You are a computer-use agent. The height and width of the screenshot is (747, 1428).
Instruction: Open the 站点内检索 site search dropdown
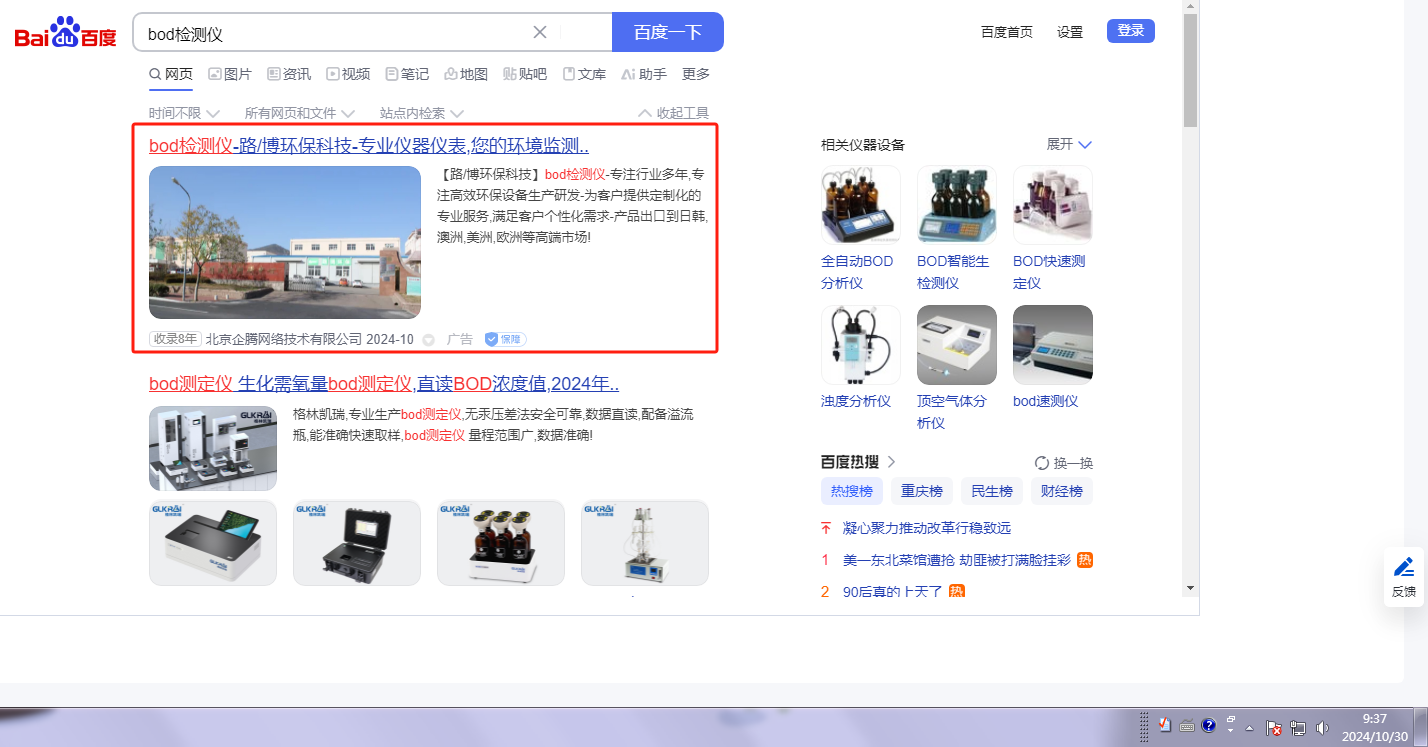(x=422, y=113)
